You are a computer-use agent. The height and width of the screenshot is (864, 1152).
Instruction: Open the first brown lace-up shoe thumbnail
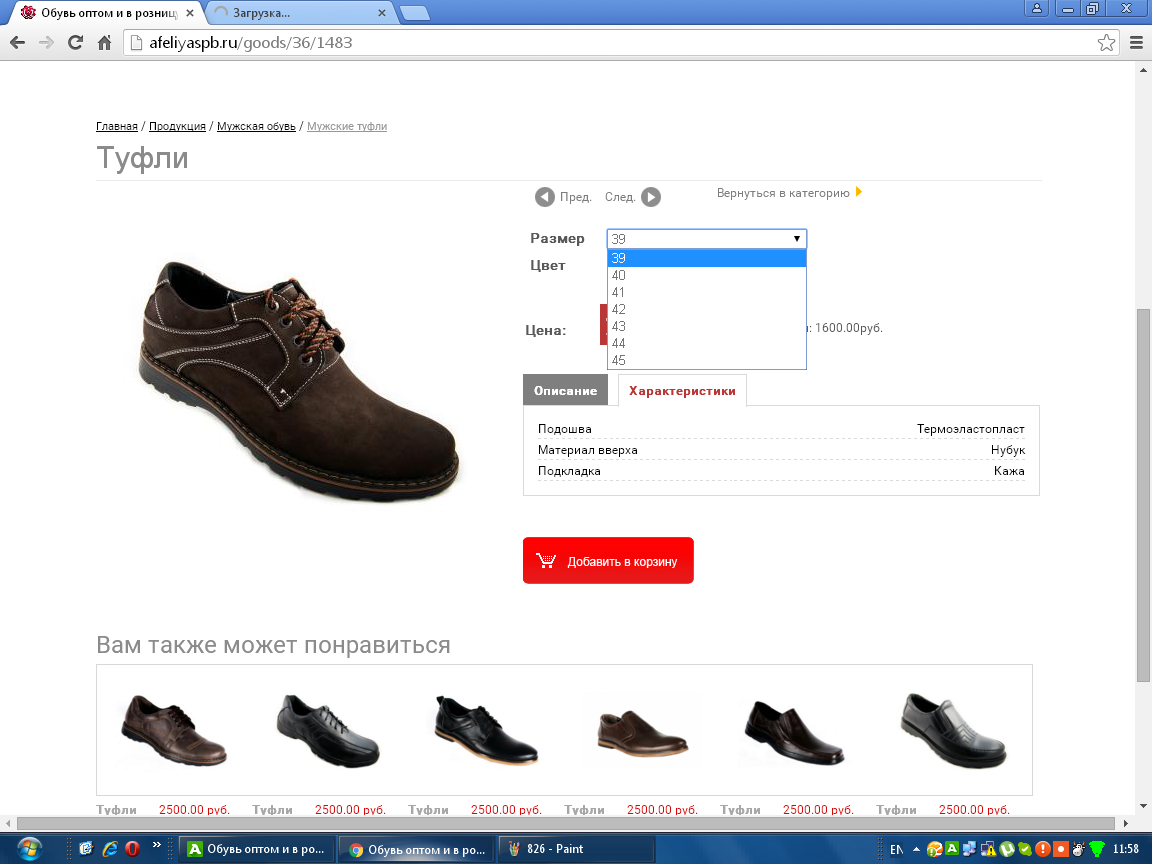tap(174, 729)
